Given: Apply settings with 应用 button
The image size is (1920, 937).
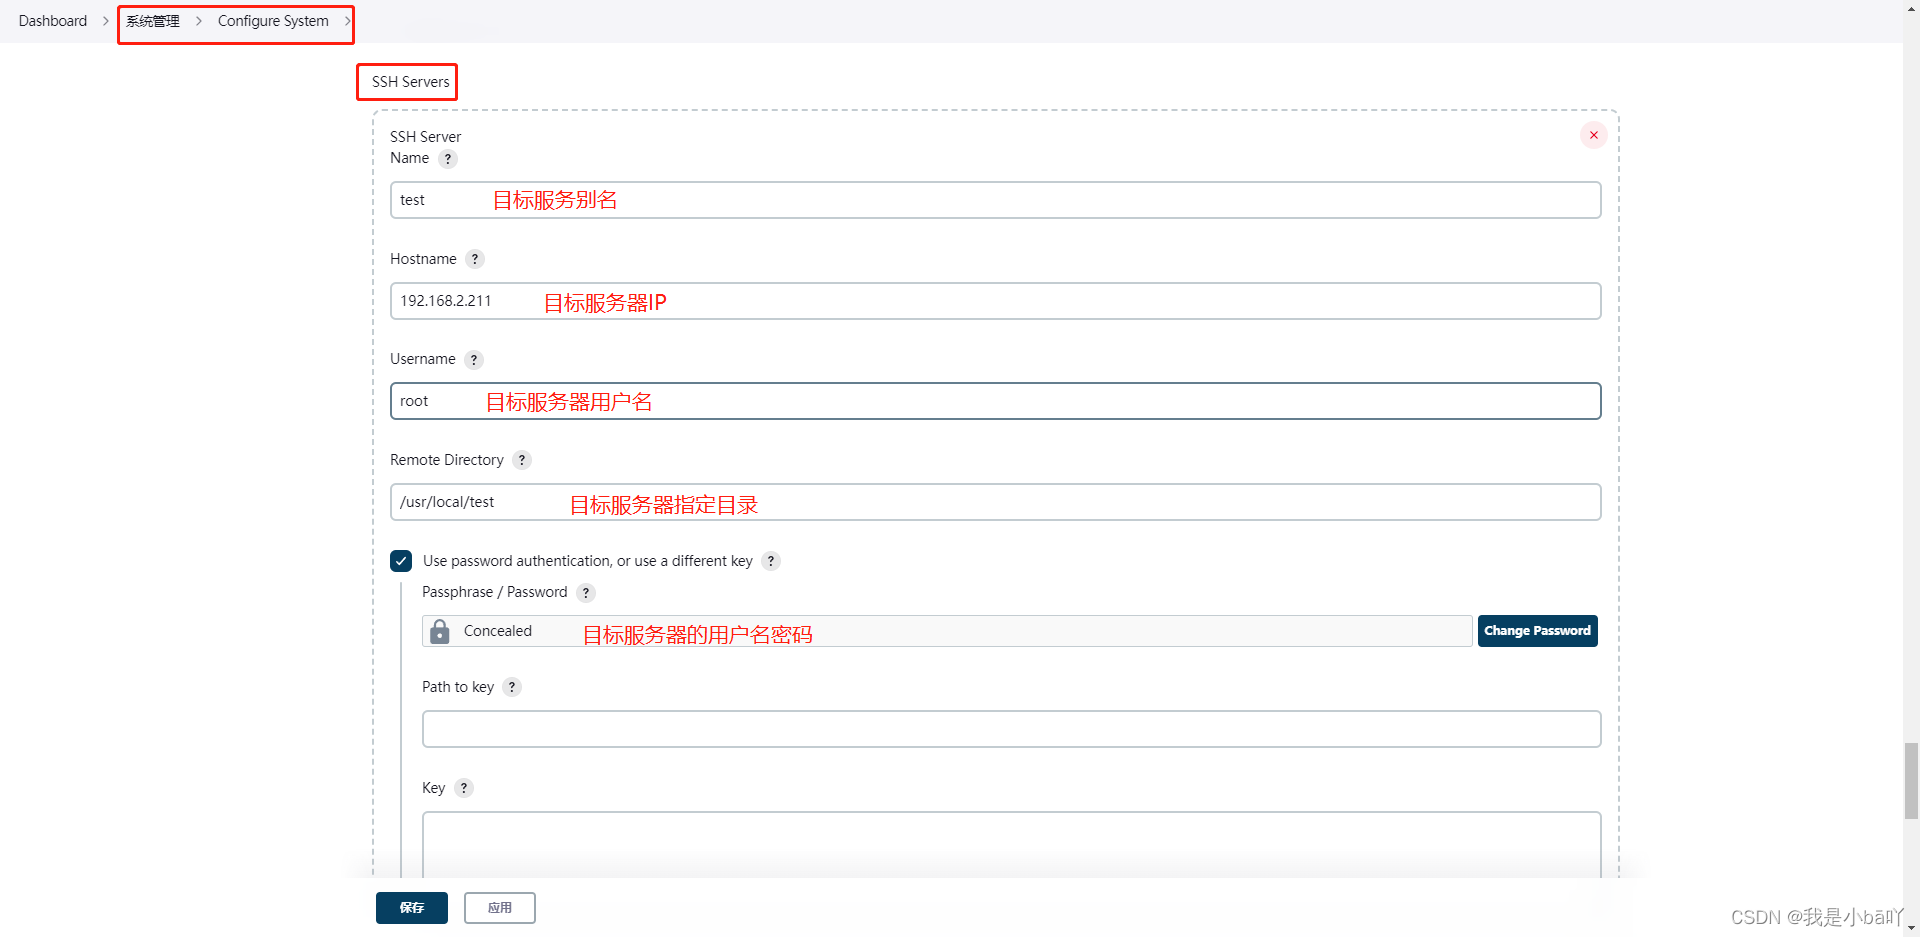Looking at the screenshot, I should [500, 908].
